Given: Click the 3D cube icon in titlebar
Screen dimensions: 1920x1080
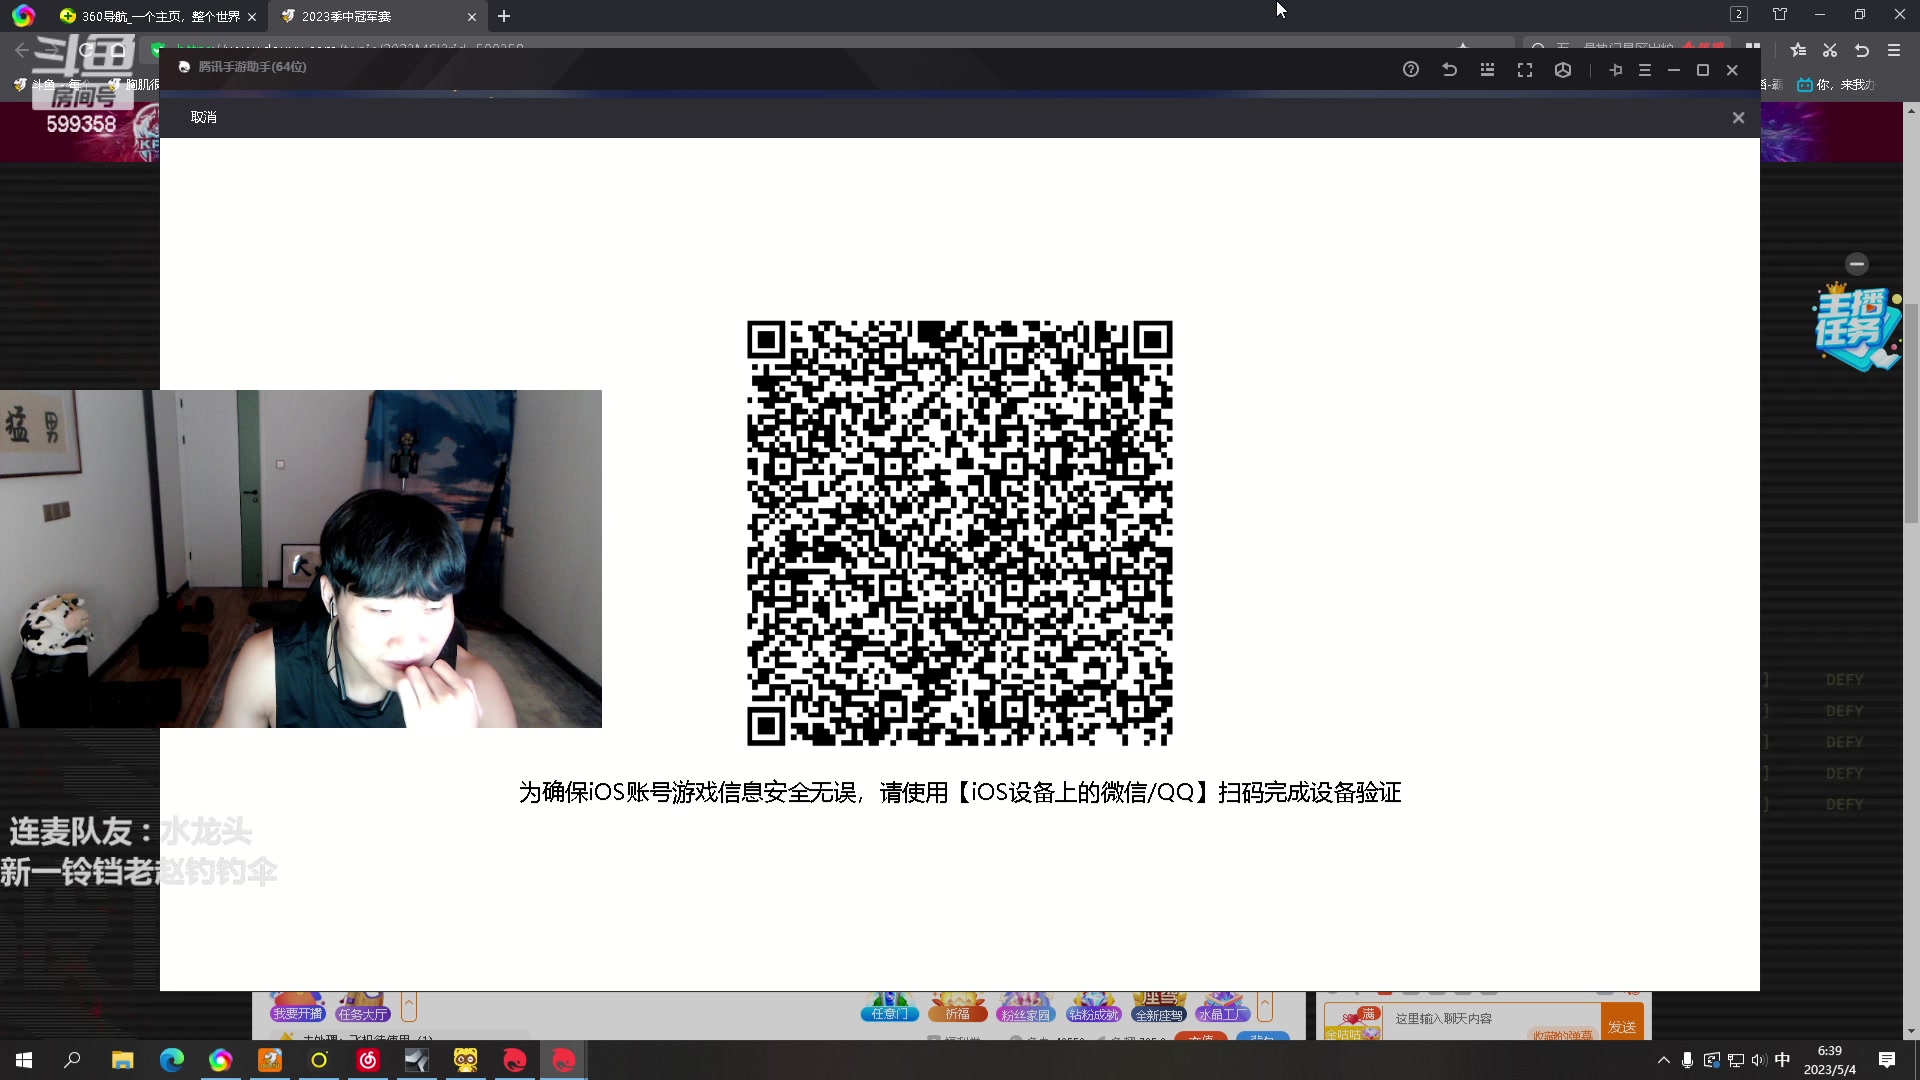Looking at the screenshot, I should (x=1563, y=70).
